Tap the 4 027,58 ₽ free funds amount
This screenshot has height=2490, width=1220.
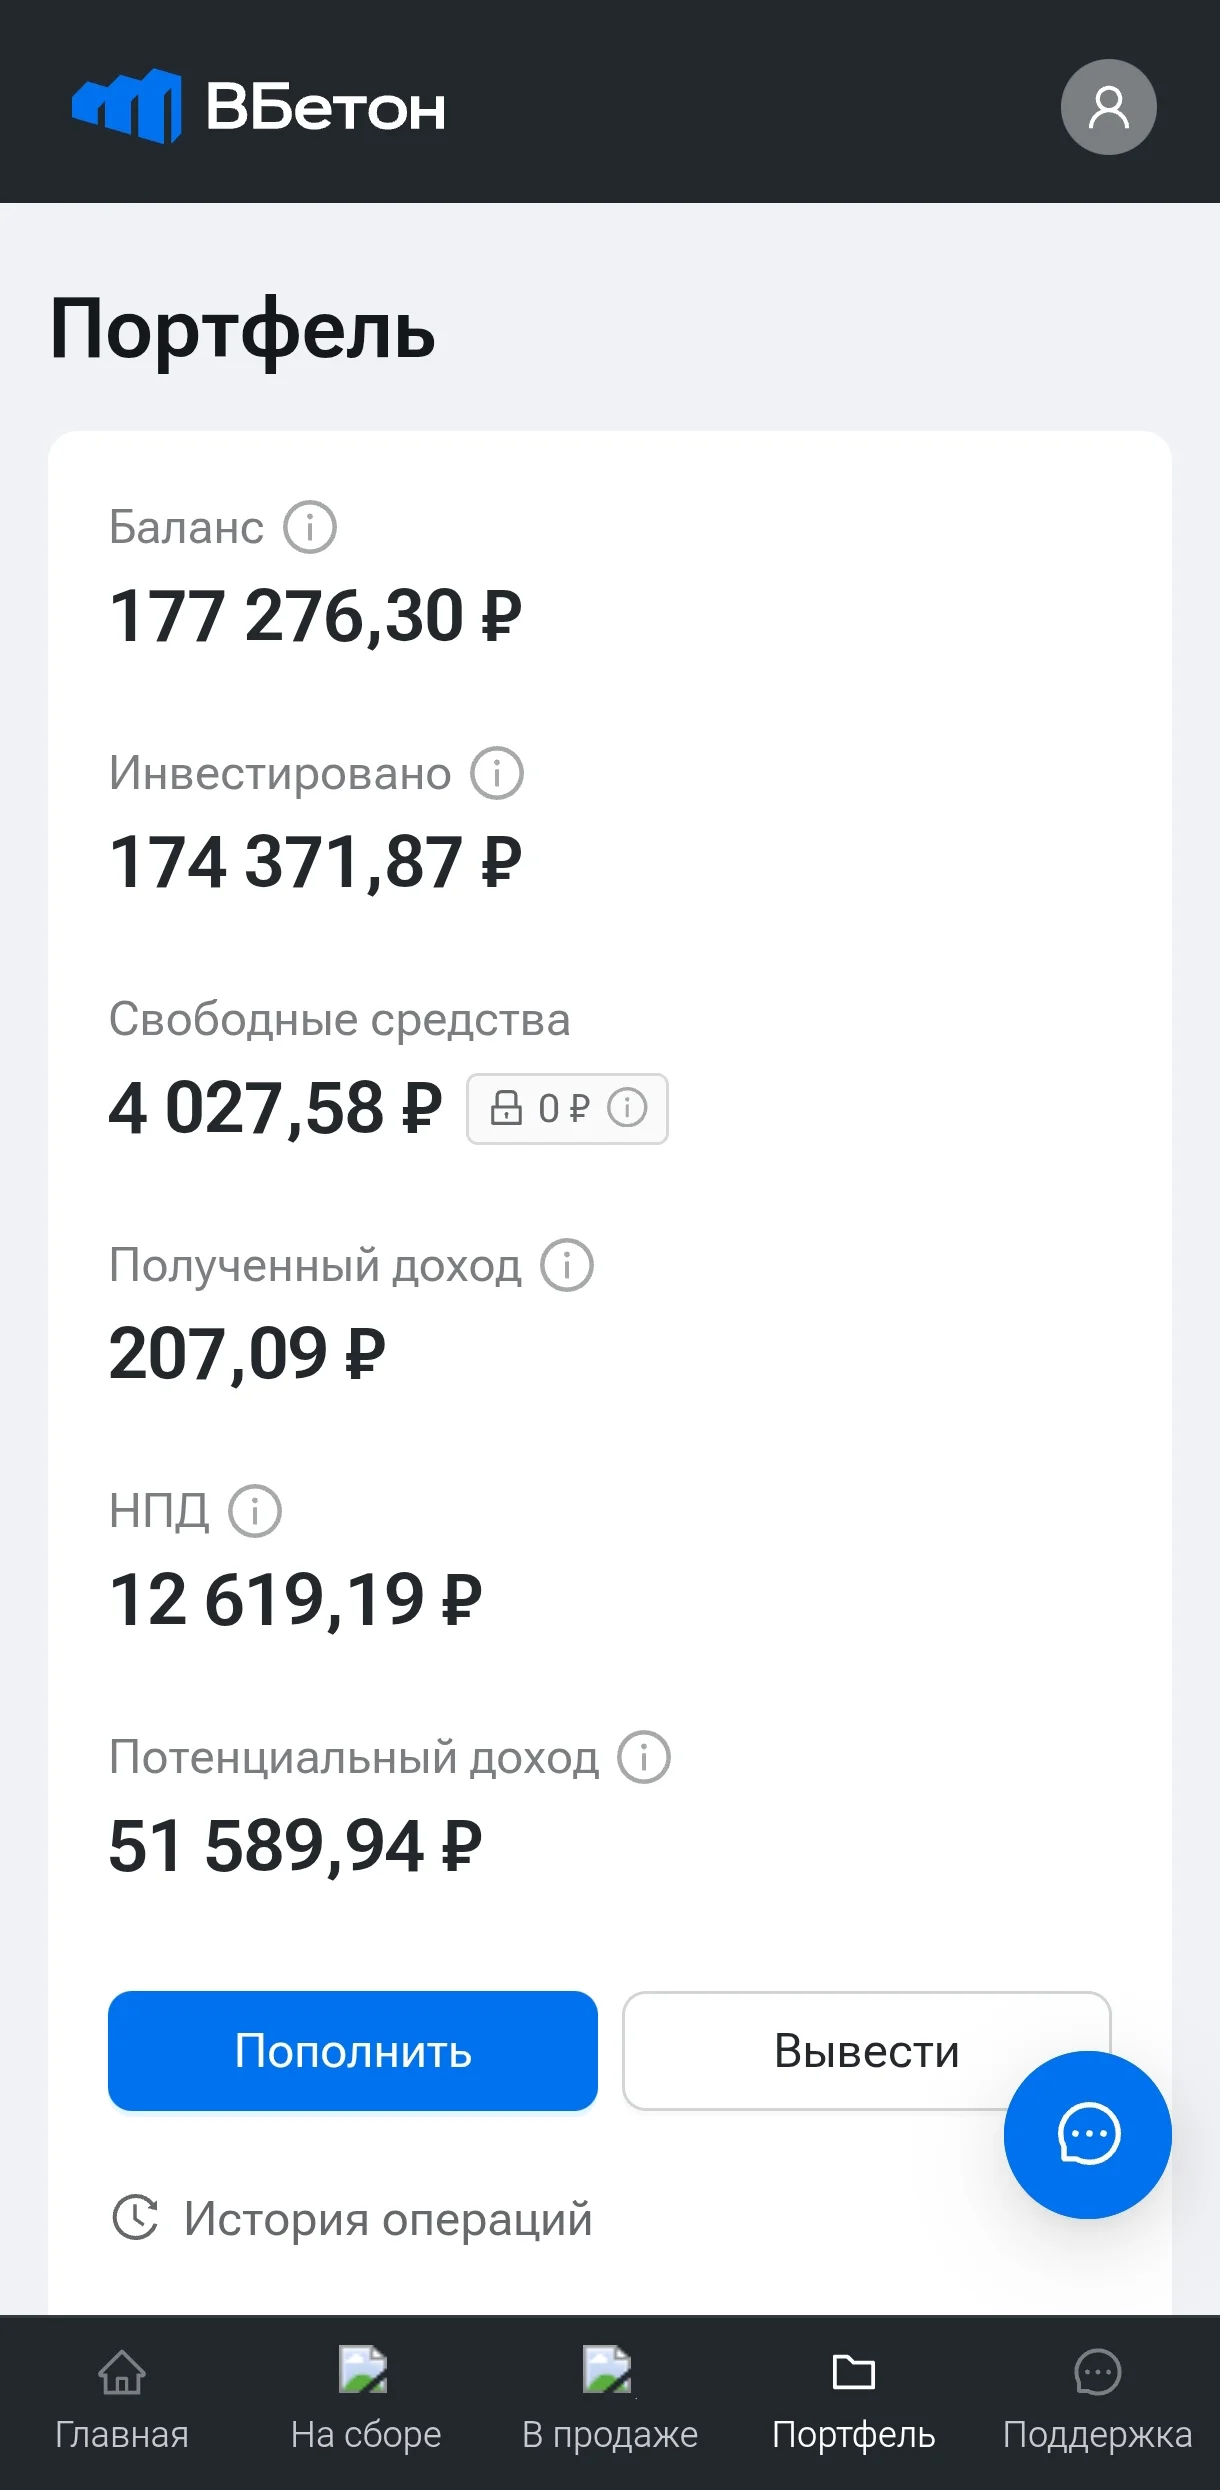(275, 1108)
